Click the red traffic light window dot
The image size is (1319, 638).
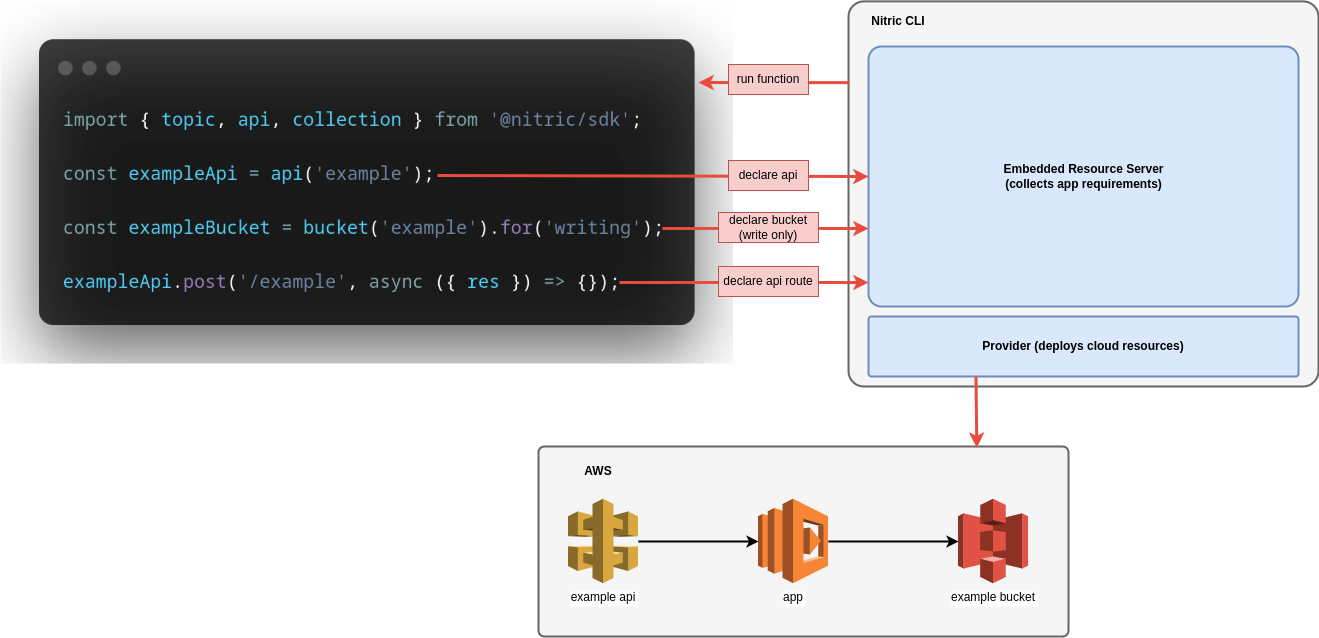click(x=65, y=68)
